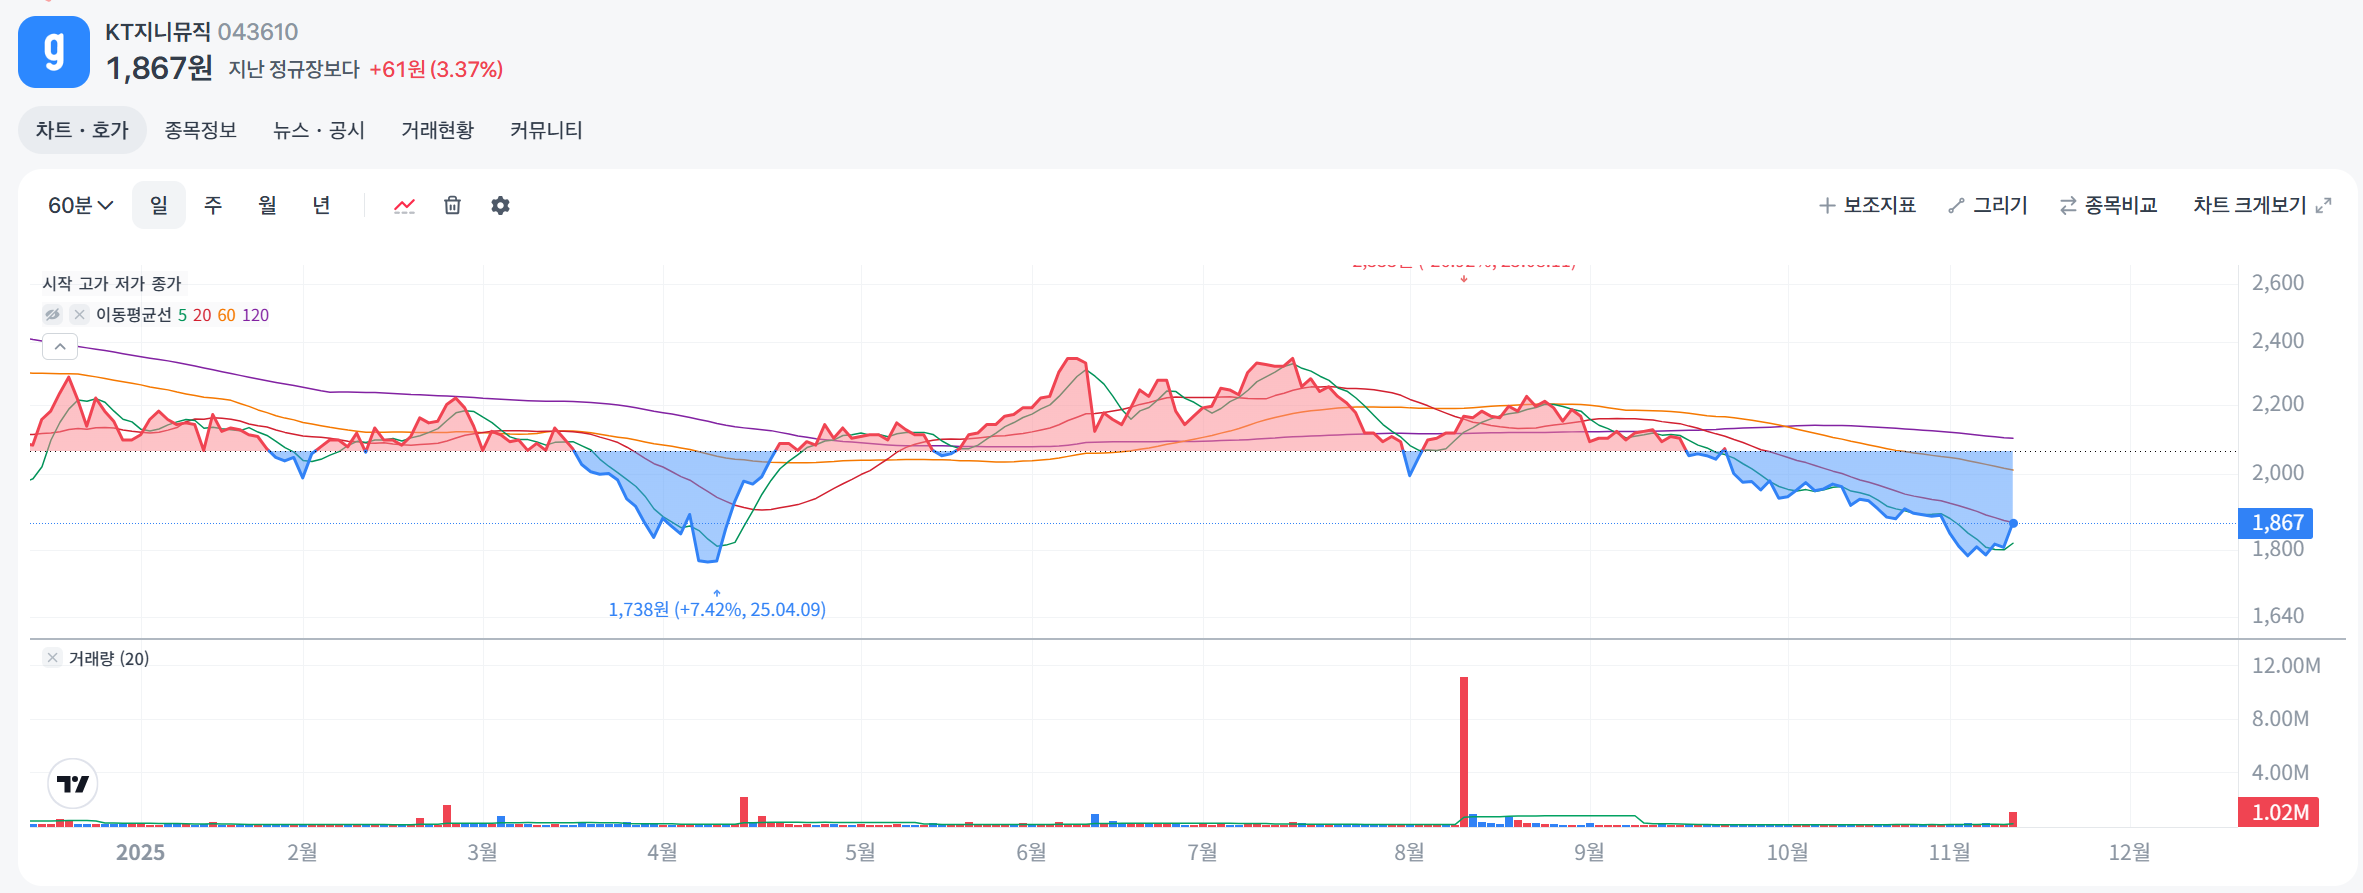The height and width of the screenshot is (893, 2363).
Task: Select the 년 period tab
Action: coord(321,205)
